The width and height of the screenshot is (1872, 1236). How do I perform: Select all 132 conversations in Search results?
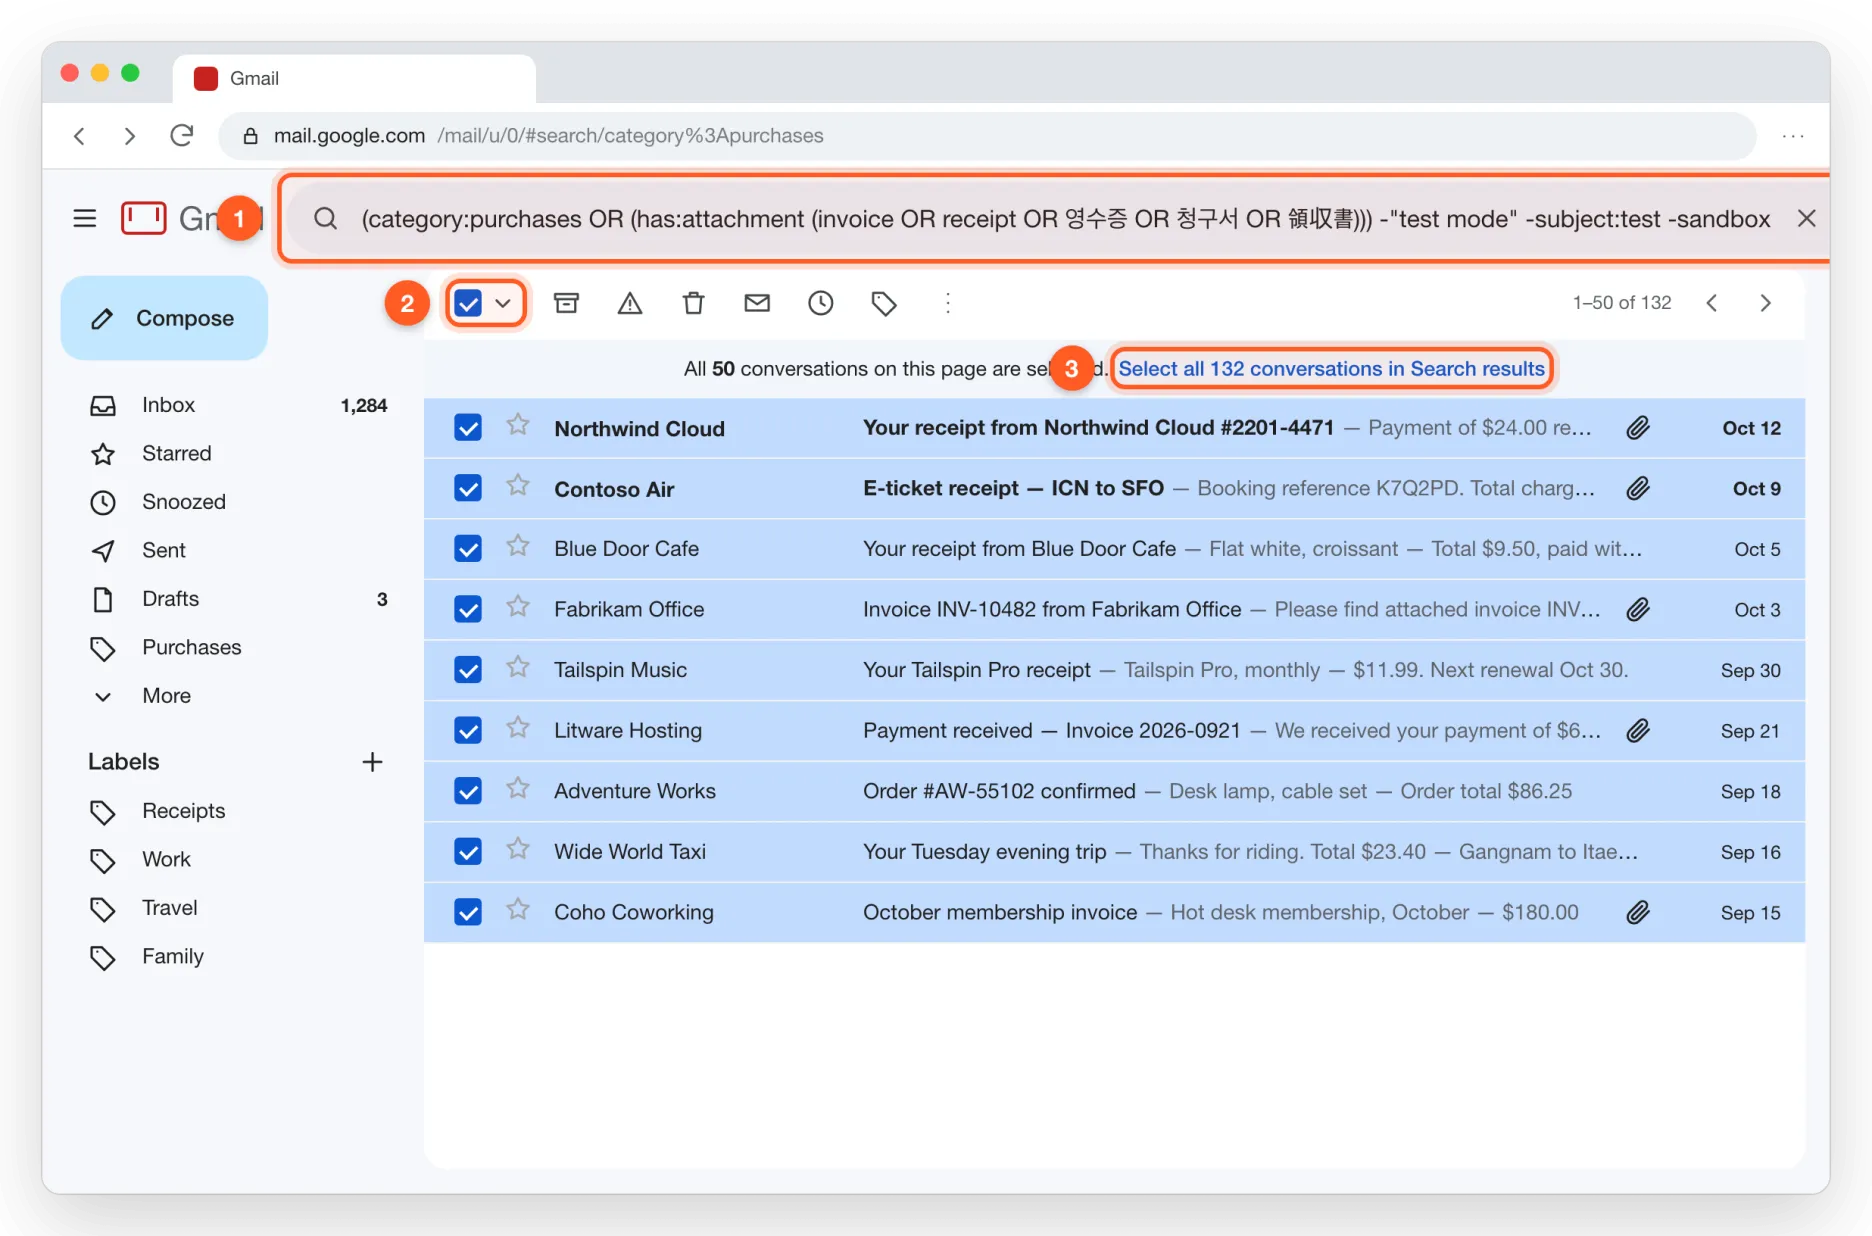(x=1331, y=369)
